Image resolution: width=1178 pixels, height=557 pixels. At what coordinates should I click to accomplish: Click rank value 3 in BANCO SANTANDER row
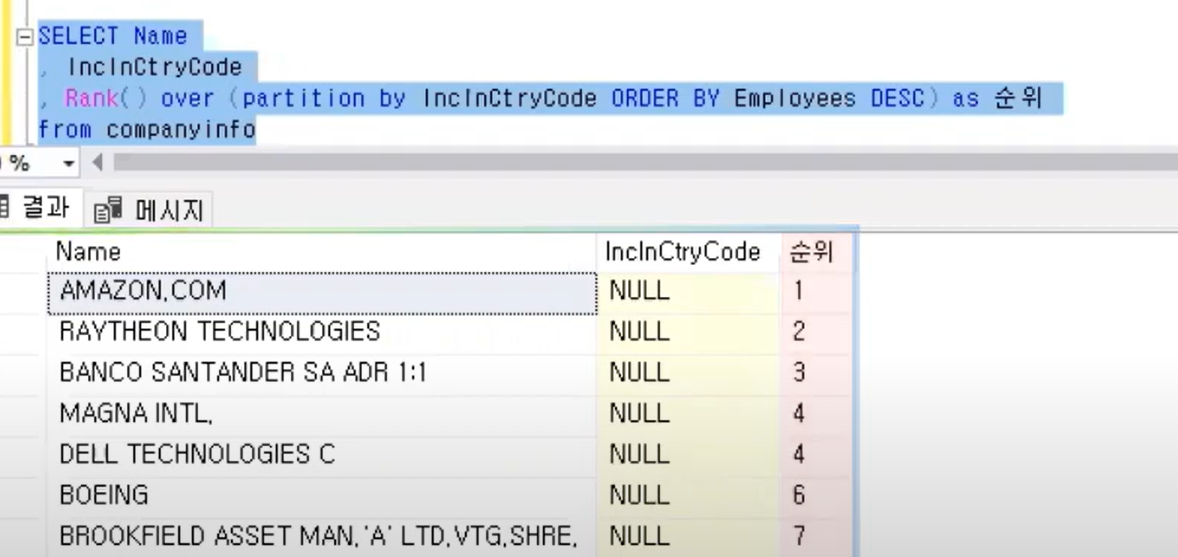pyautogui.click(x=816, y=373)
